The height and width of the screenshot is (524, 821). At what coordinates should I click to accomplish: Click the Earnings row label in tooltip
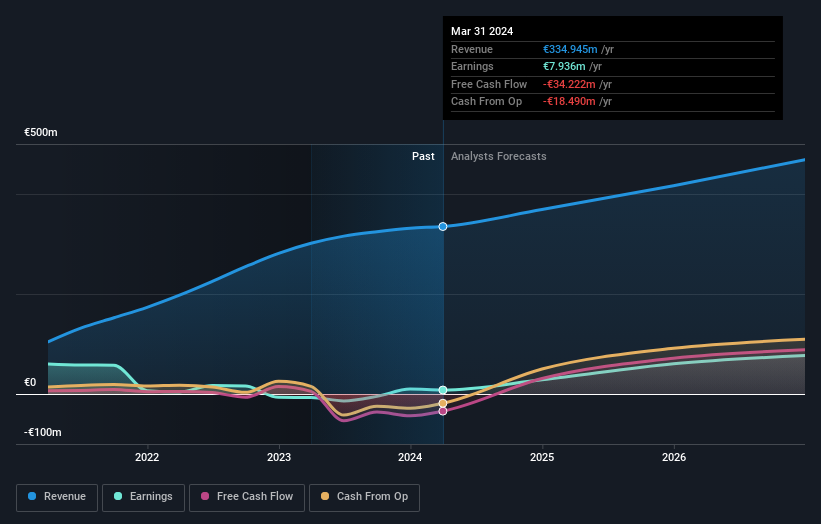472,66
